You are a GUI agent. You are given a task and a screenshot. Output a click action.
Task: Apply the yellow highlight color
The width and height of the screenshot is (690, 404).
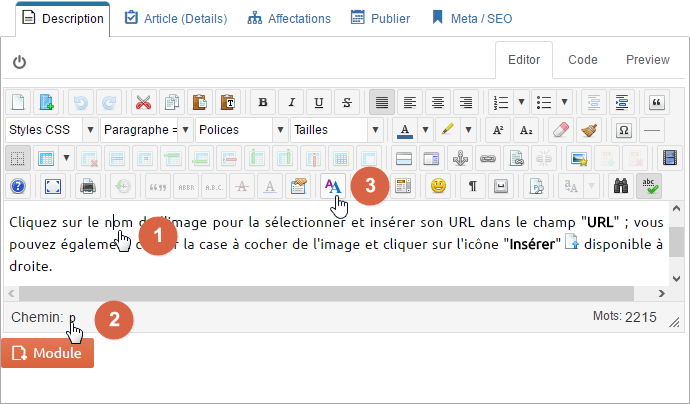point(448,130)
